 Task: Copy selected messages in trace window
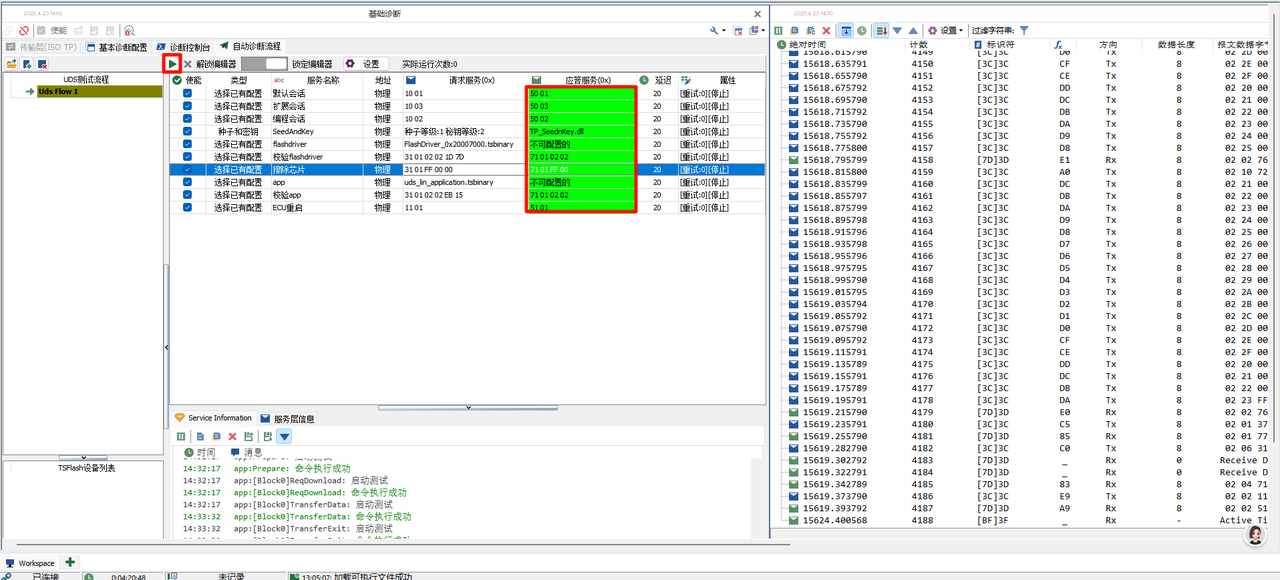pyautogui.click(x=795, y=30)
